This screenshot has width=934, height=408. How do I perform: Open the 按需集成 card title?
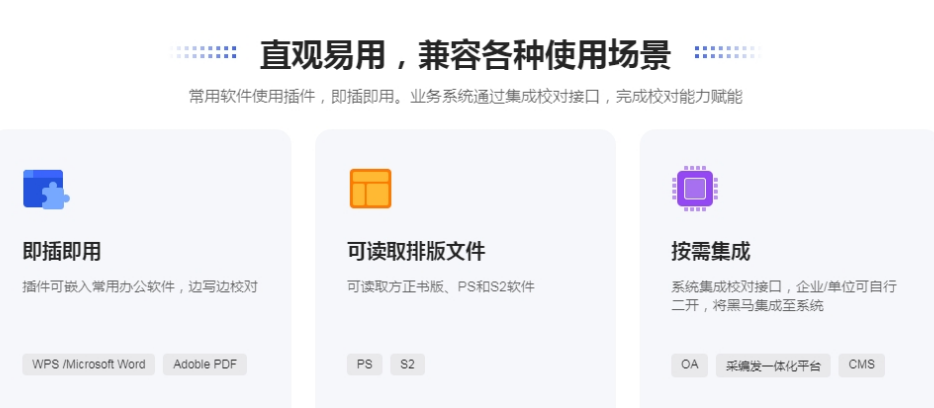pyautogui.click(x=711, y=251)
